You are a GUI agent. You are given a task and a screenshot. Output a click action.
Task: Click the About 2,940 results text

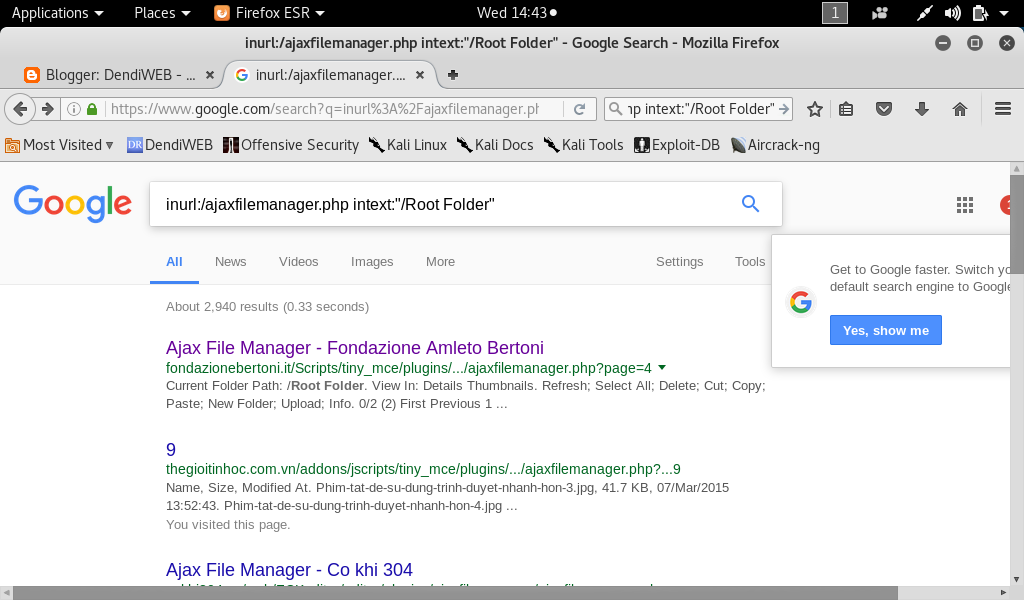point(267,307)
